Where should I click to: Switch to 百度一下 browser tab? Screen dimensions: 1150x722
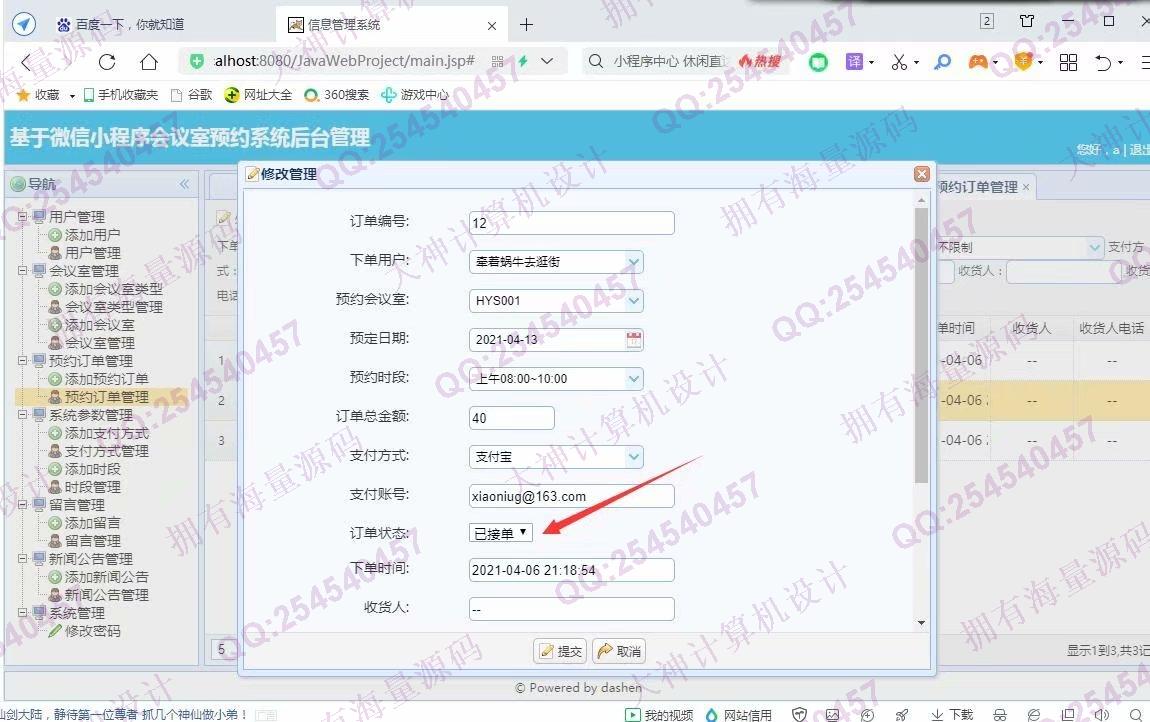pyautogui.click(x=130, y=24)
